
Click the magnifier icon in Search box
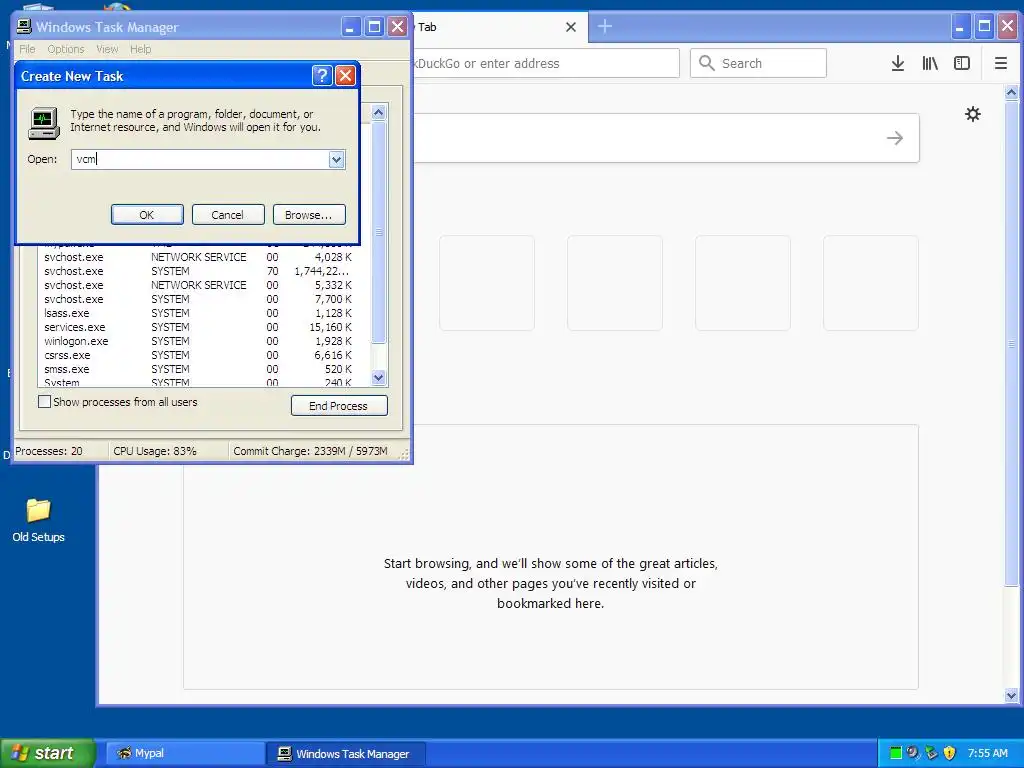tap(707, 63)
